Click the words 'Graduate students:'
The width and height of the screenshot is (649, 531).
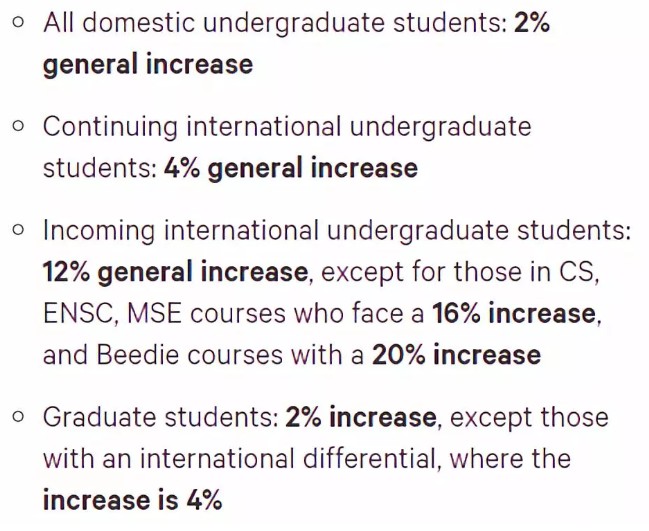click(x=161, y=417)
